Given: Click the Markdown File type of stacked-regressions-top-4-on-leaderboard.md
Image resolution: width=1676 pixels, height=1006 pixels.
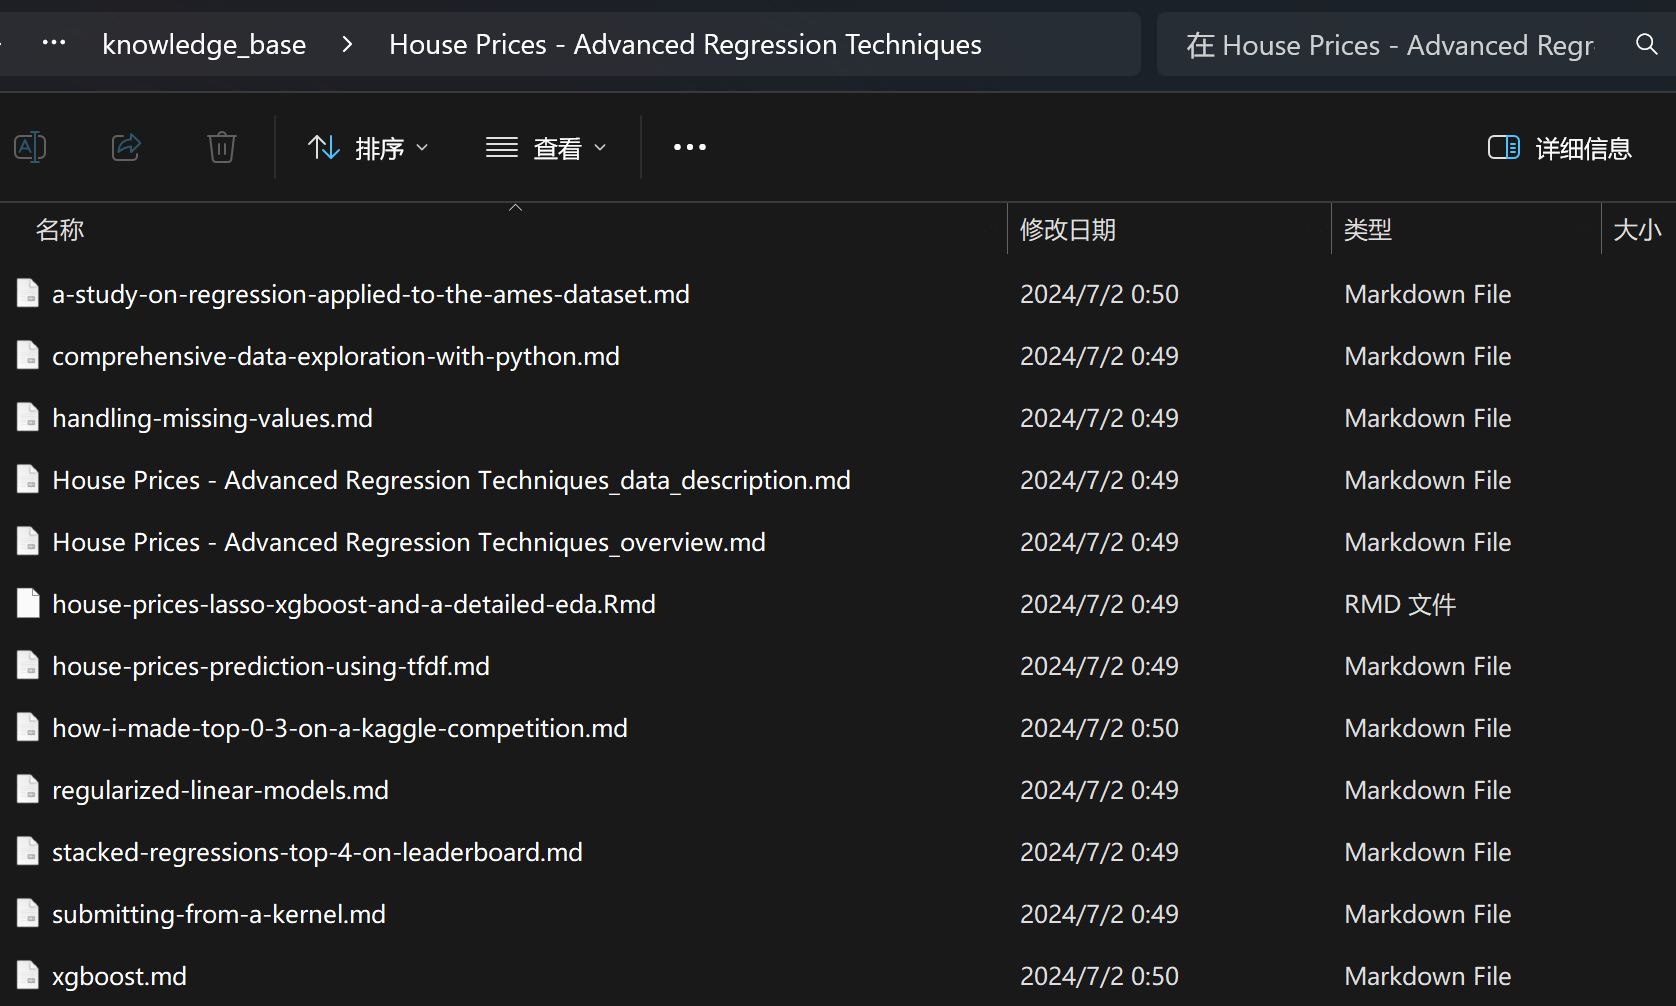Looking at the screenshot, I should pyautogui.click(x=1427, y=852).
